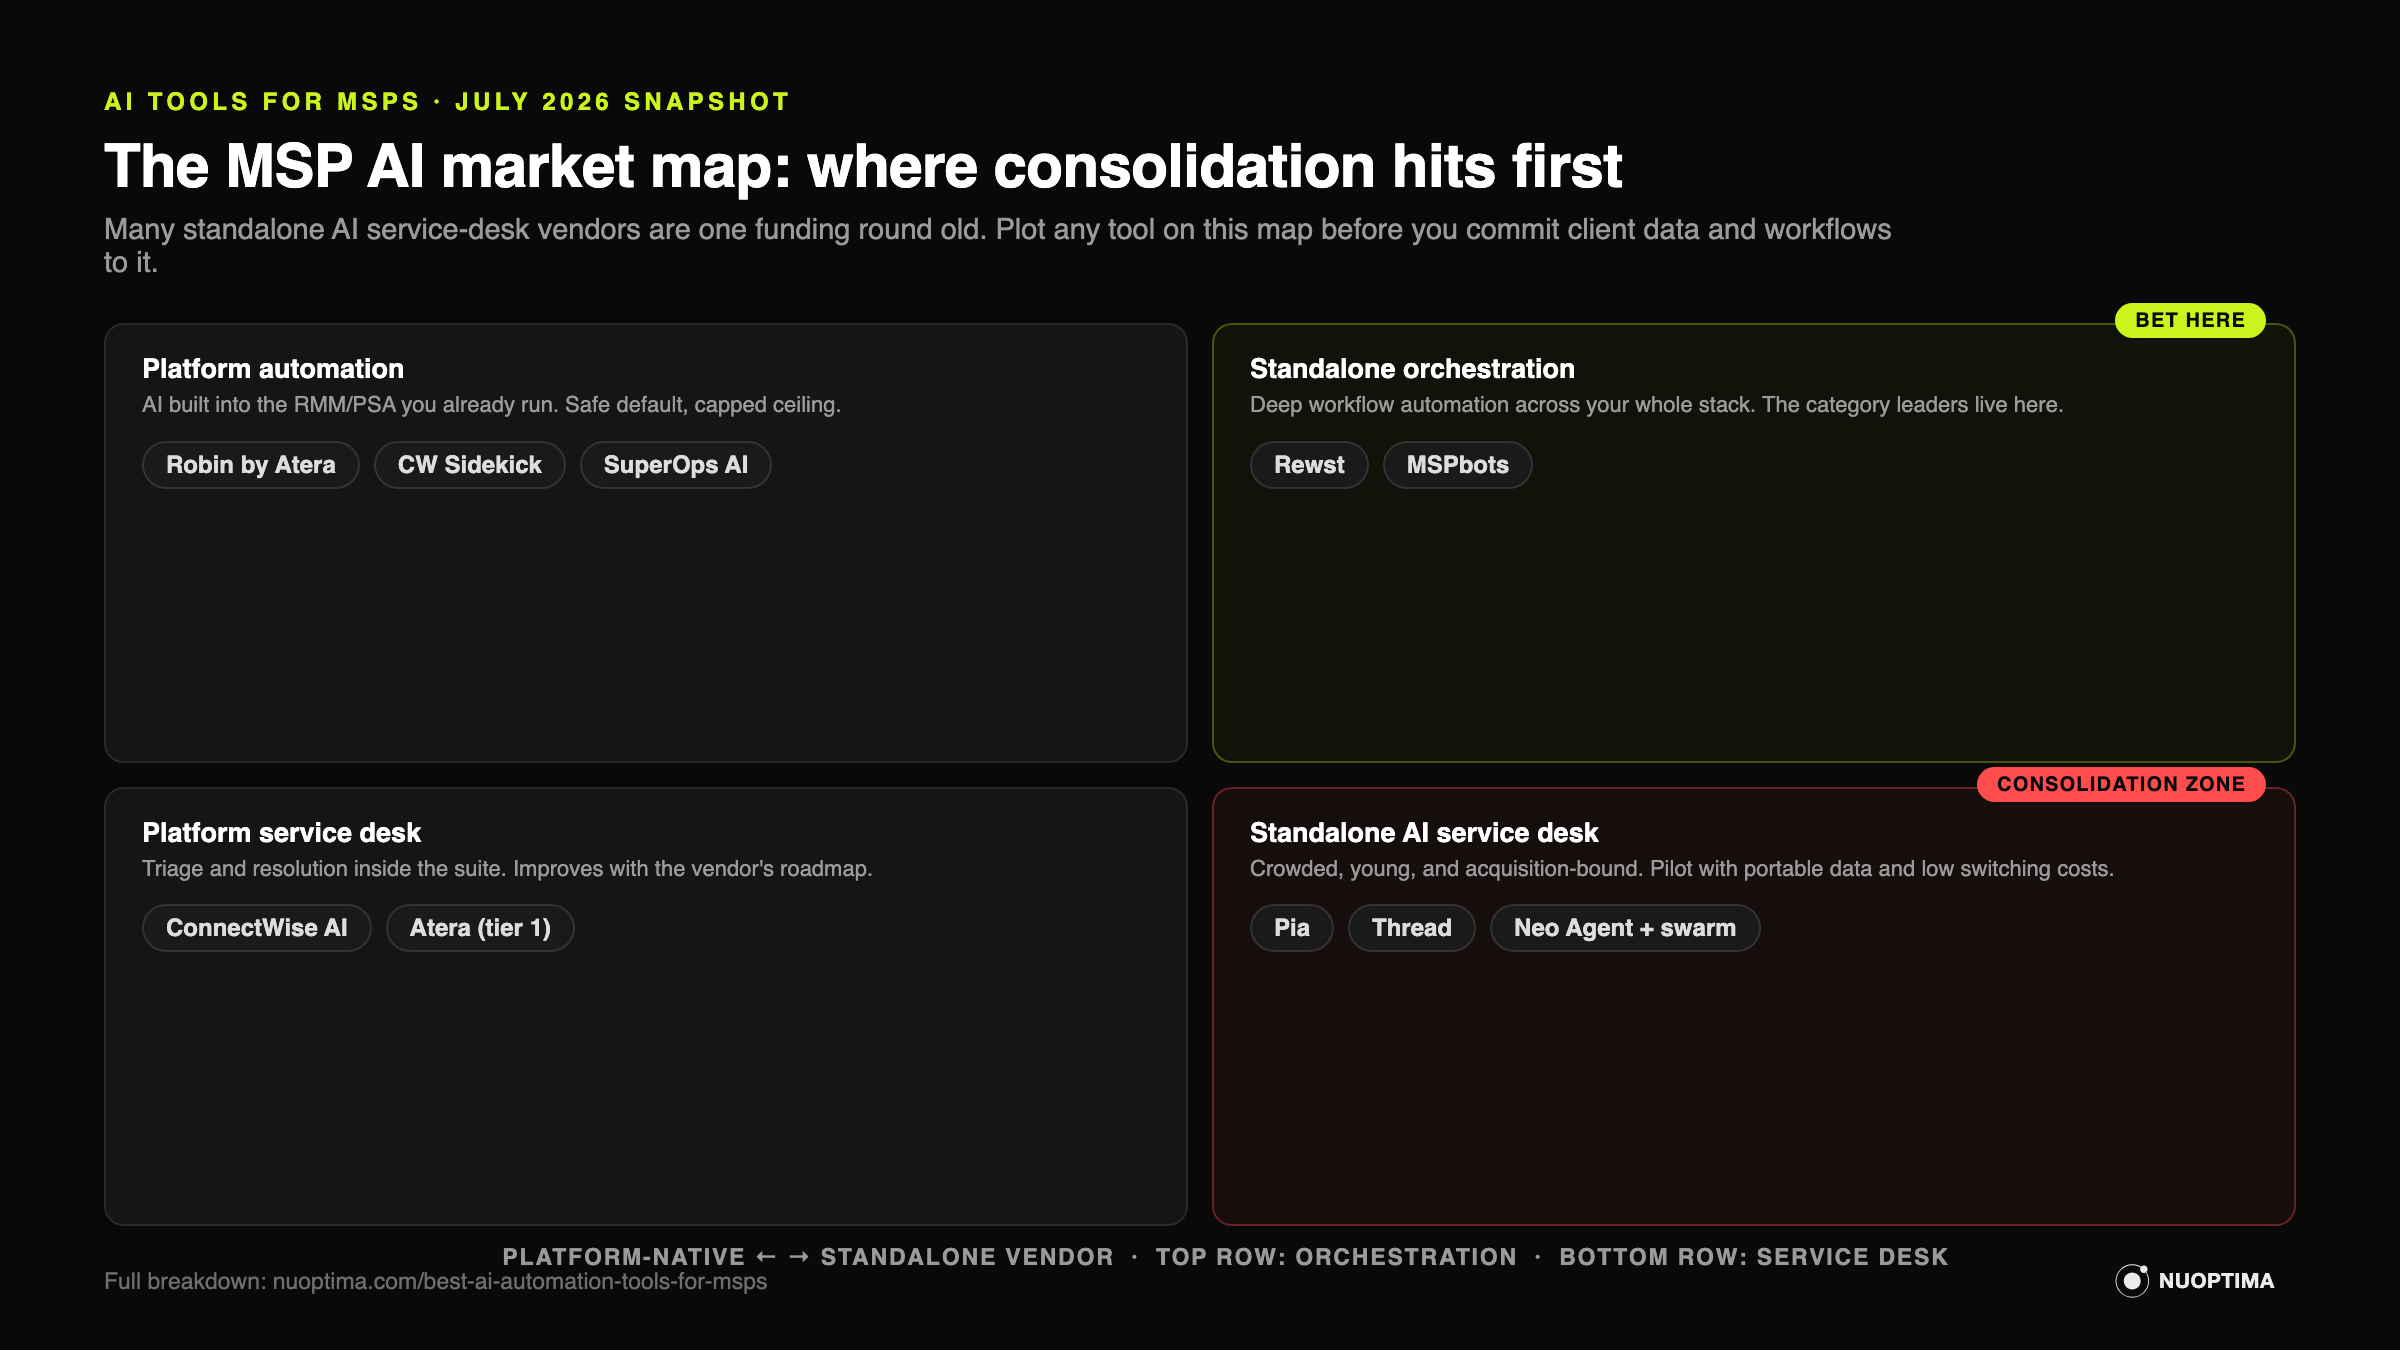Screen dimensions: 2400x1350
Task: Click the Standalone orchestration heading
Action: [1412, 369]
